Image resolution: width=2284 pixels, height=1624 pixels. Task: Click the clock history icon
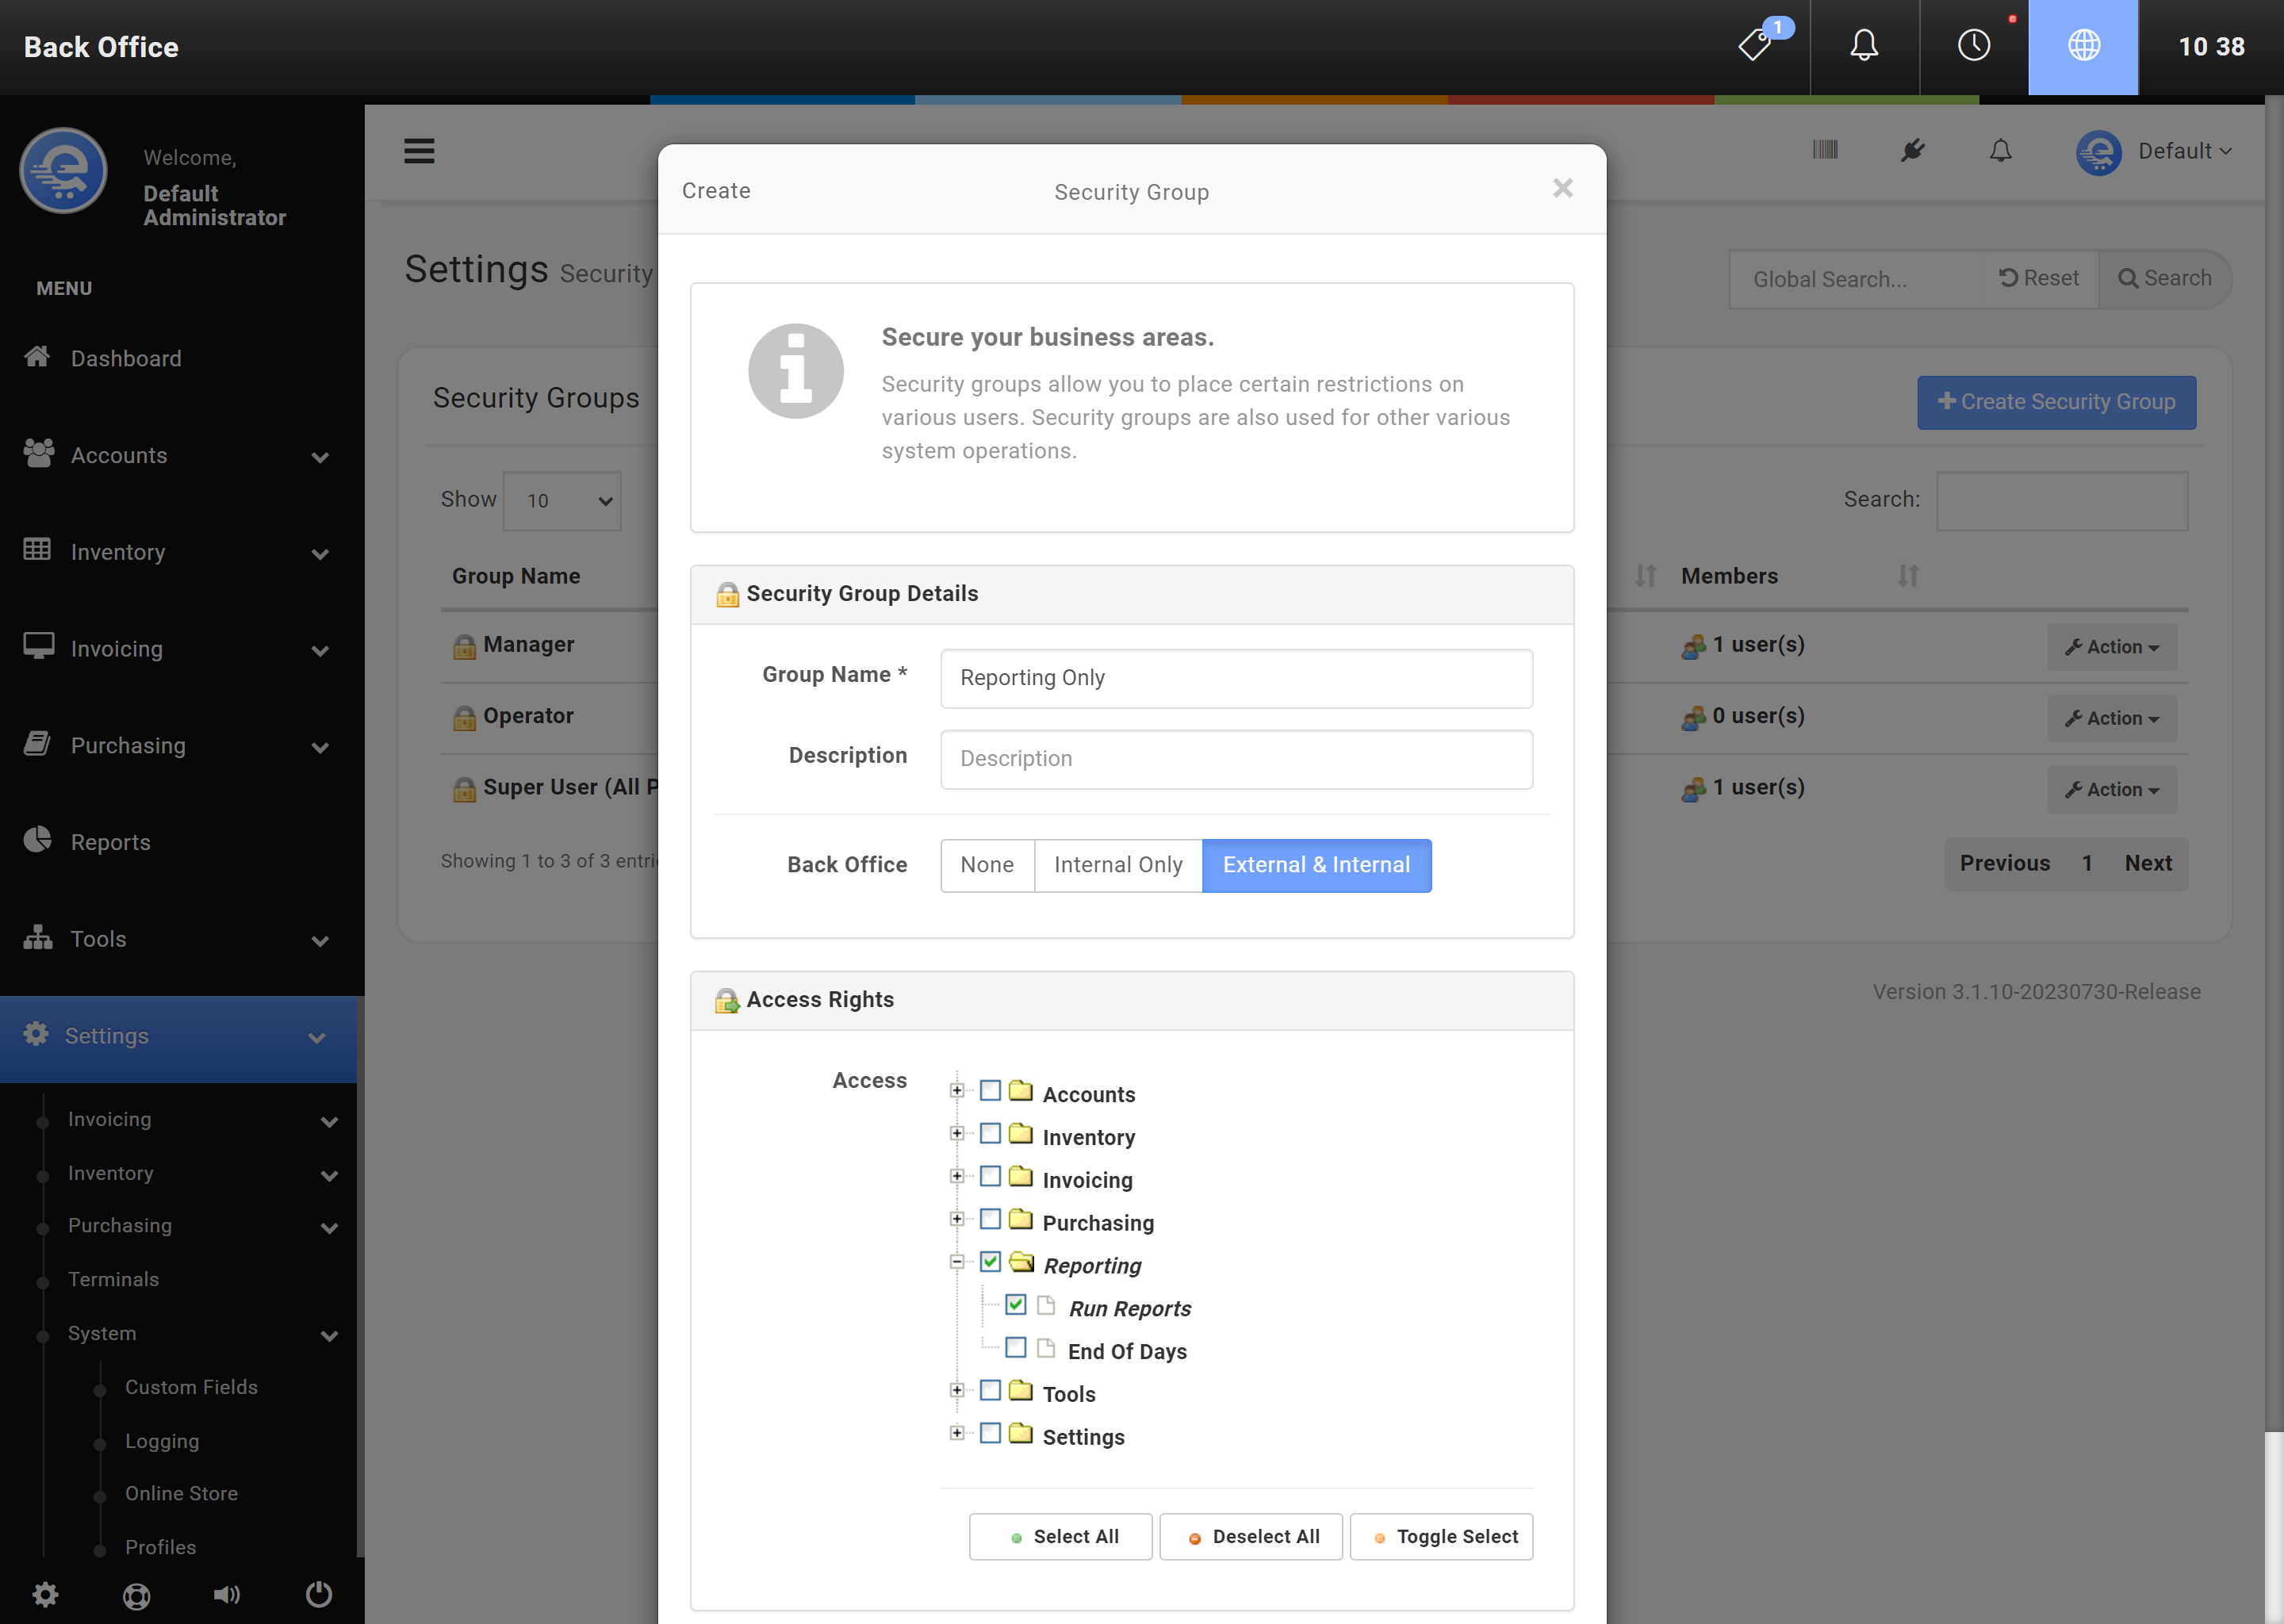[1973, 45]
